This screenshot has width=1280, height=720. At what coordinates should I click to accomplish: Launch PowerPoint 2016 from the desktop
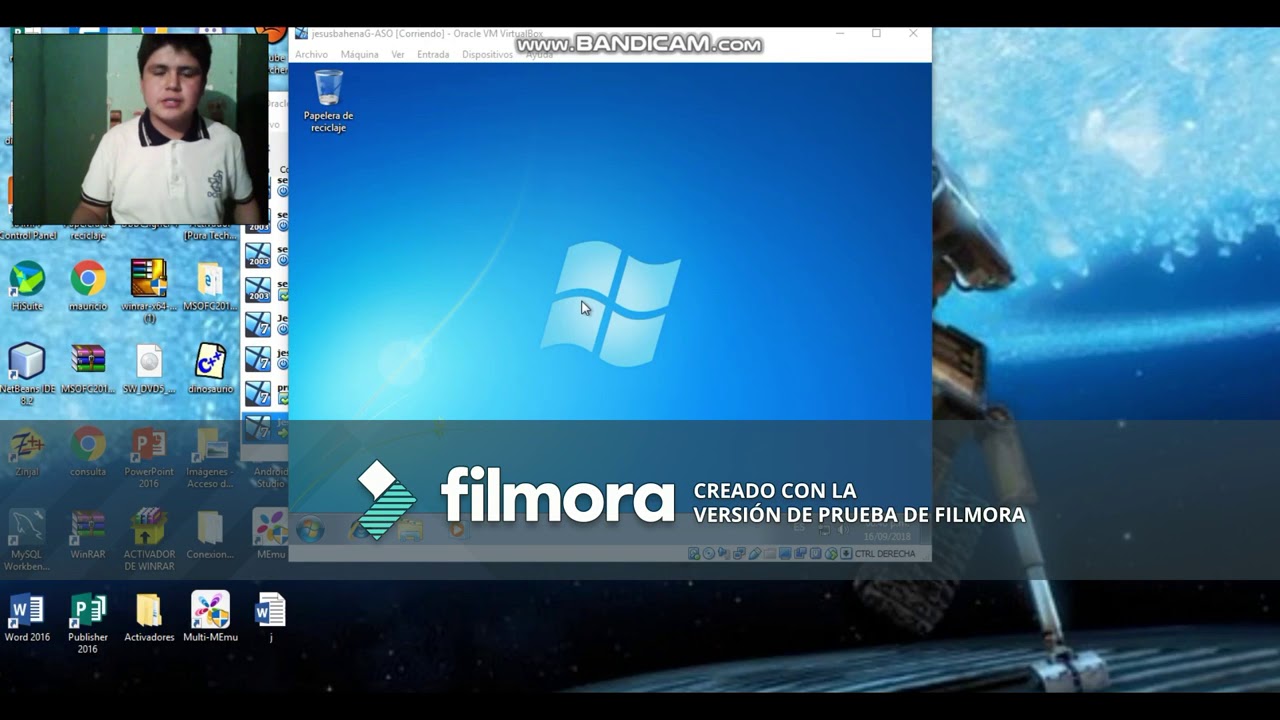[x=149, y=444]
